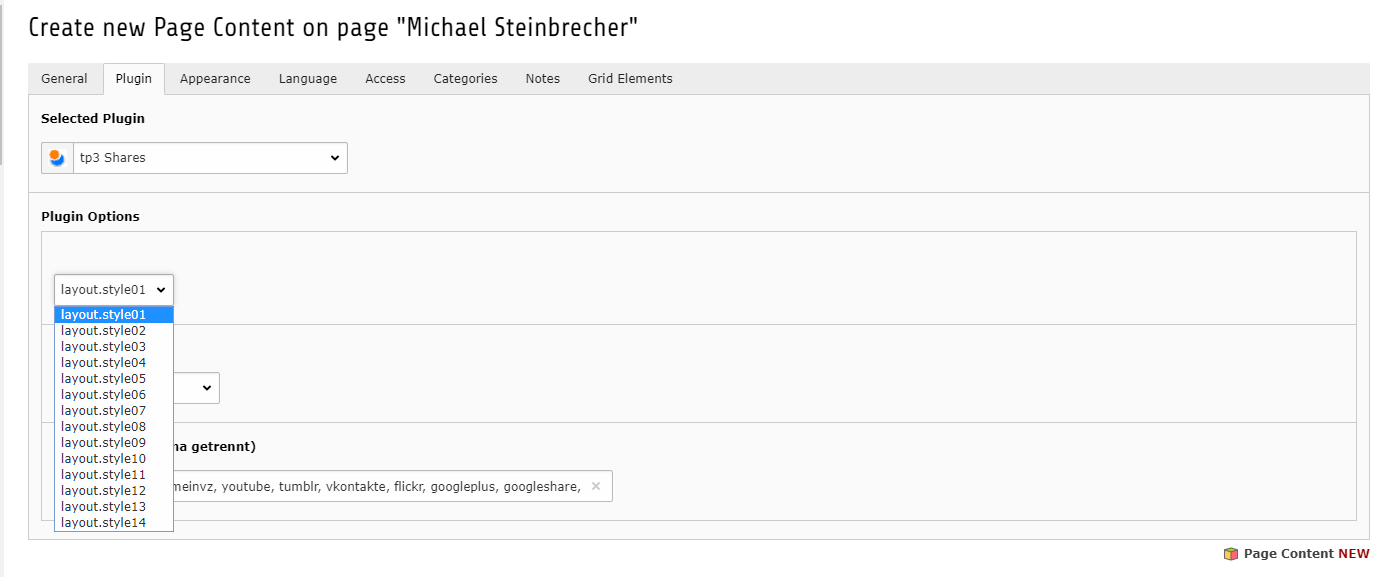Switch to the General tab
1373x577 pixels.
click(x=64, y=79)
